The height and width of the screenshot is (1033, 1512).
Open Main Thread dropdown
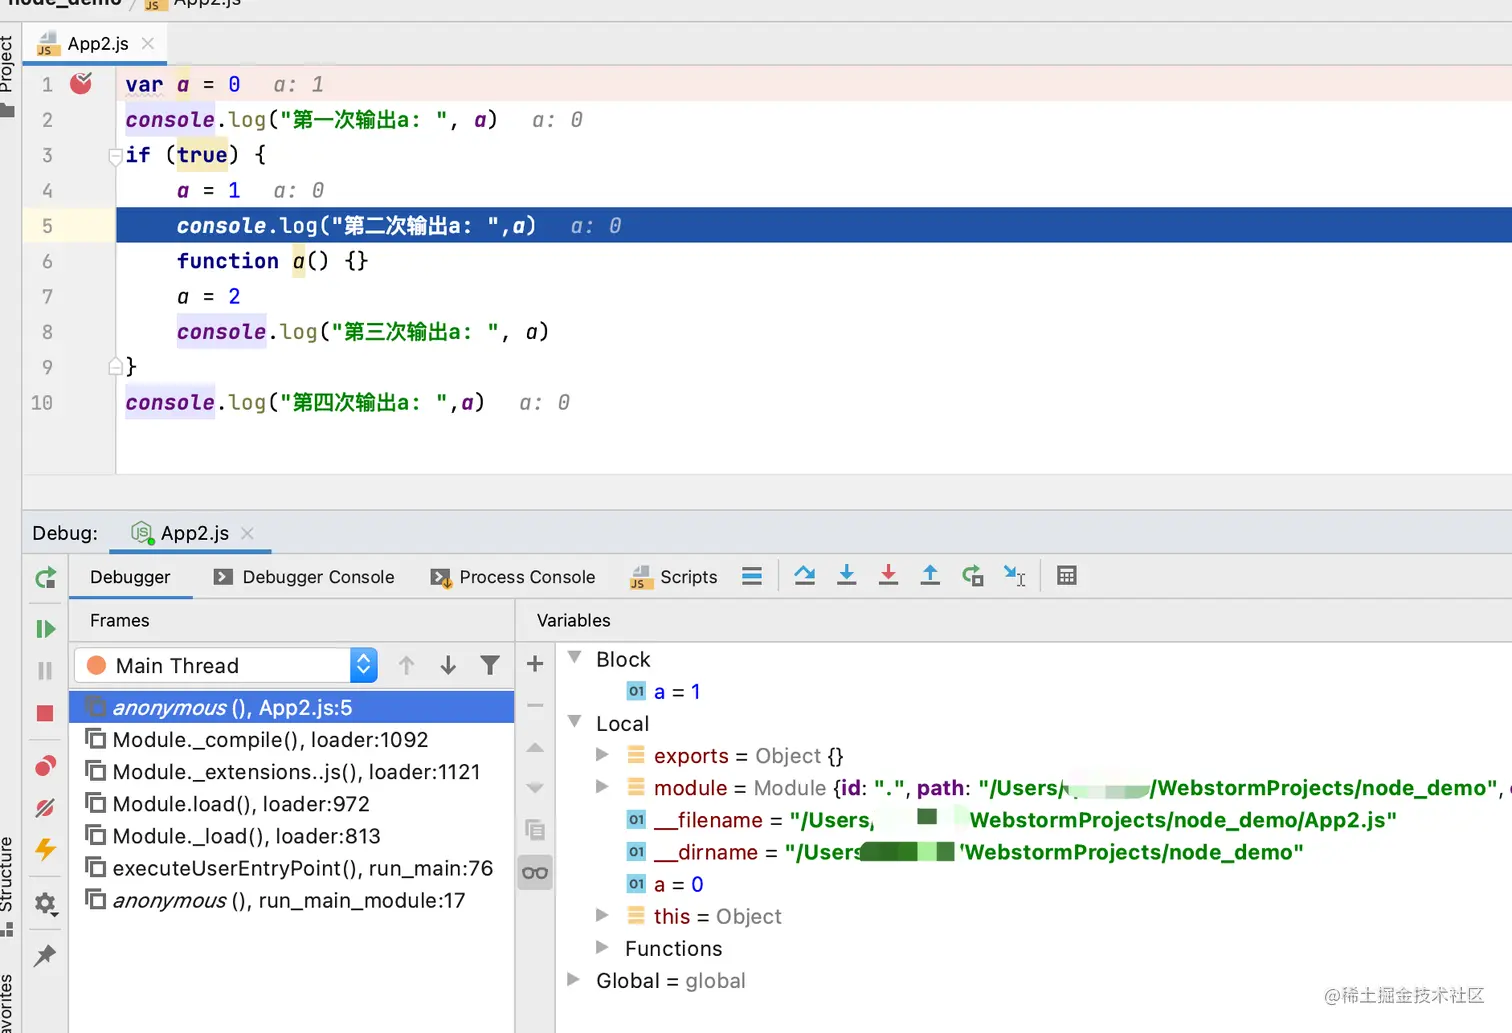(226, 666)
